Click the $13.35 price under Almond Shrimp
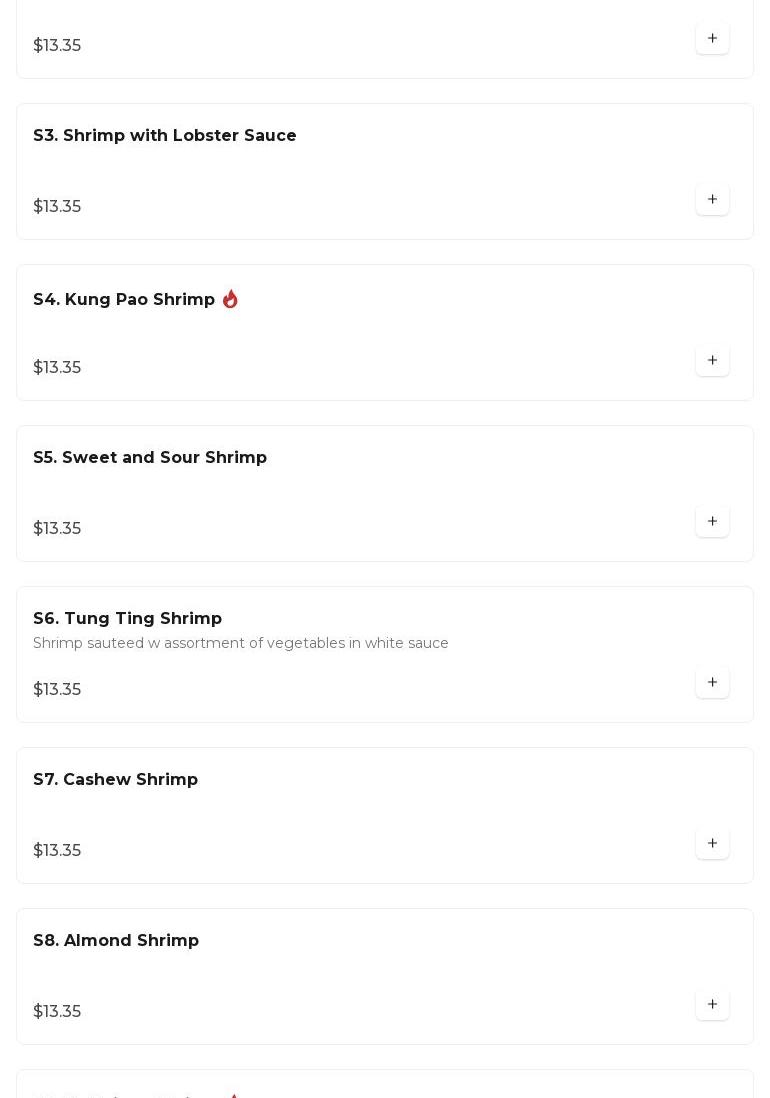Viewport: 770px width, 1098px height. 57,1012
